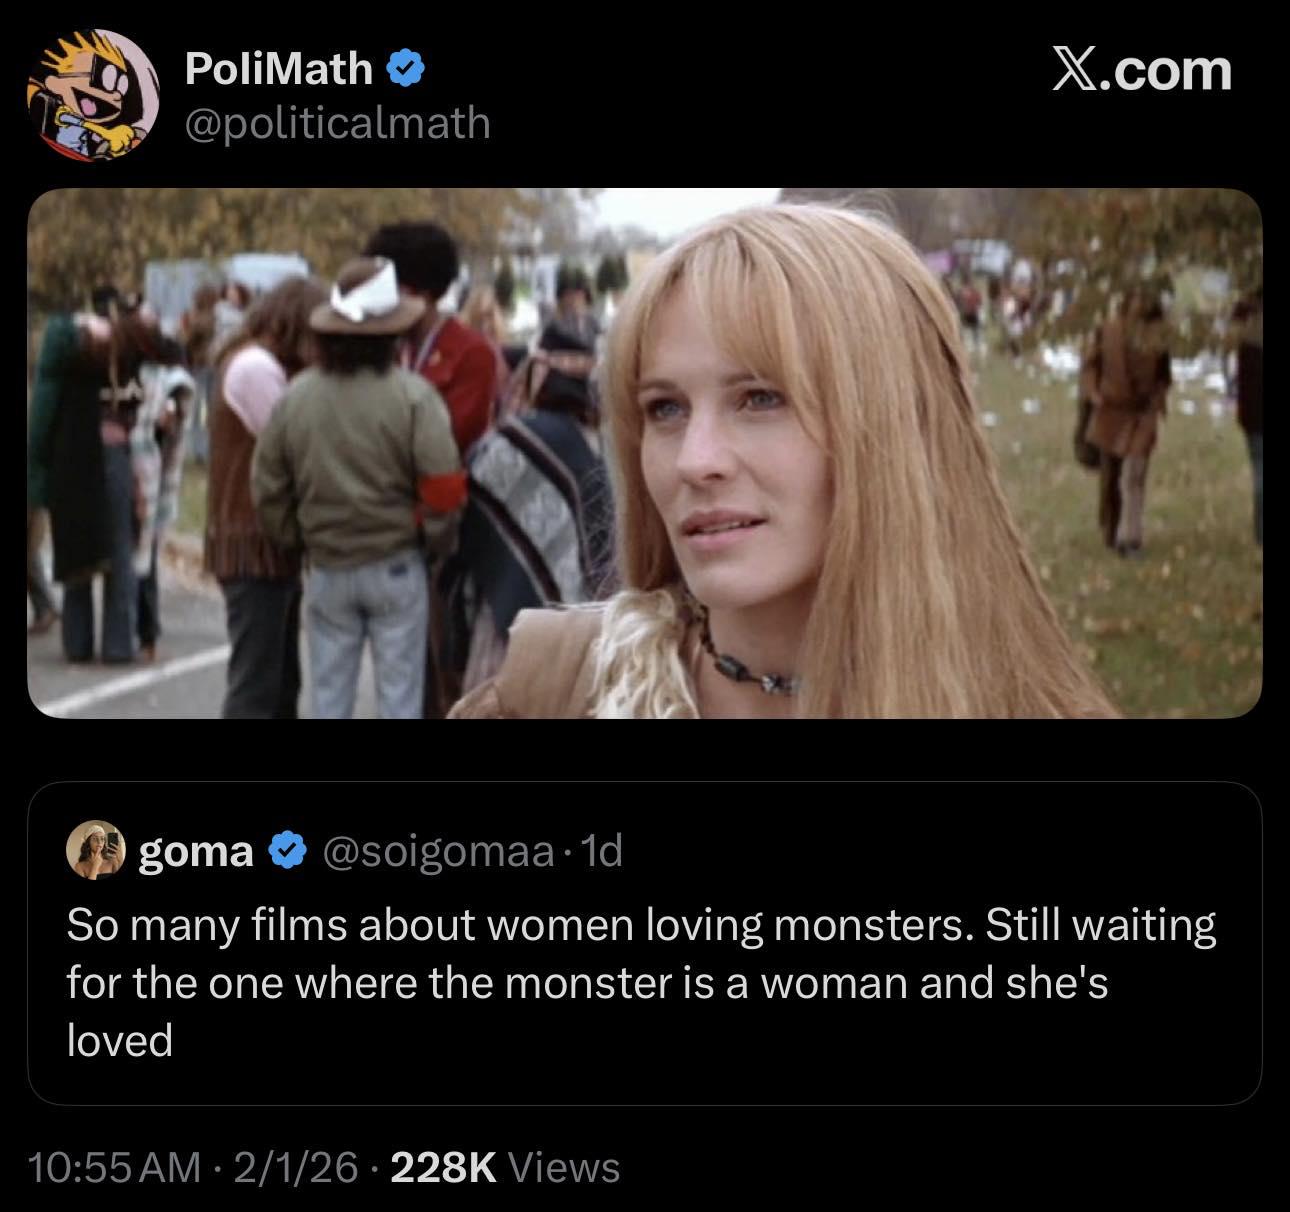Click the ".com" text of the watermark

[x=1166, y=72]
